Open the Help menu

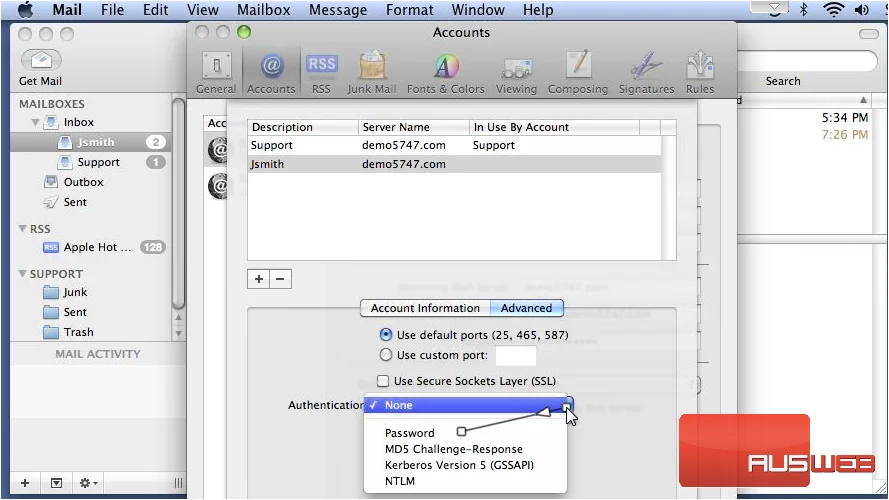coord(537,10)
